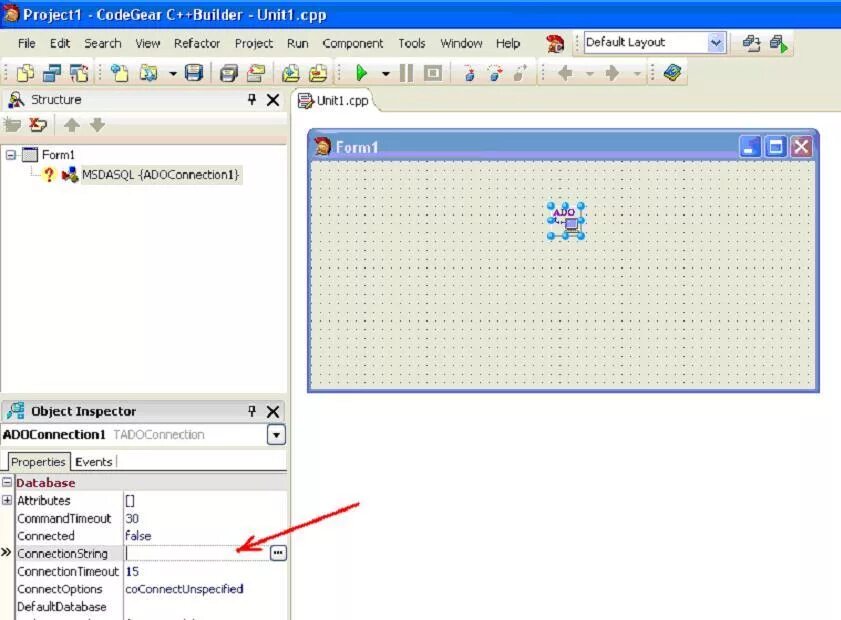Image resolution: width=841 pixels, height=620 pixels.
Task: Expand the Attributes property
Action: (x=6, y=500)
